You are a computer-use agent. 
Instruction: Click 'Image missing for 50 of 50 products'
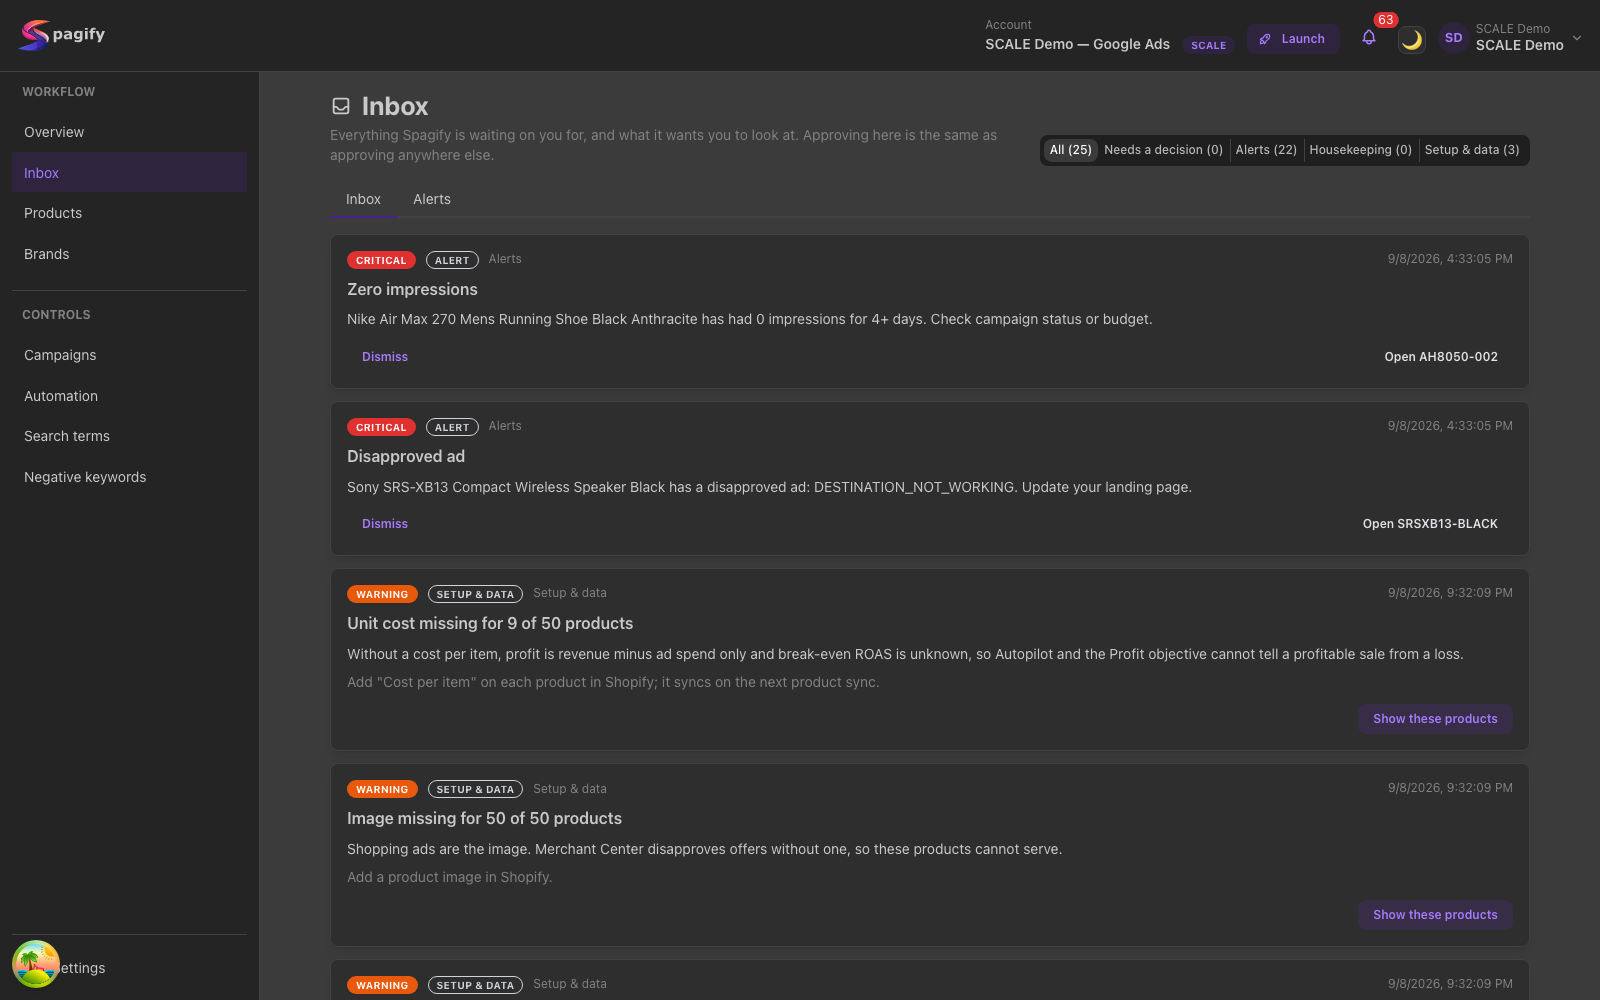[484, 818]
